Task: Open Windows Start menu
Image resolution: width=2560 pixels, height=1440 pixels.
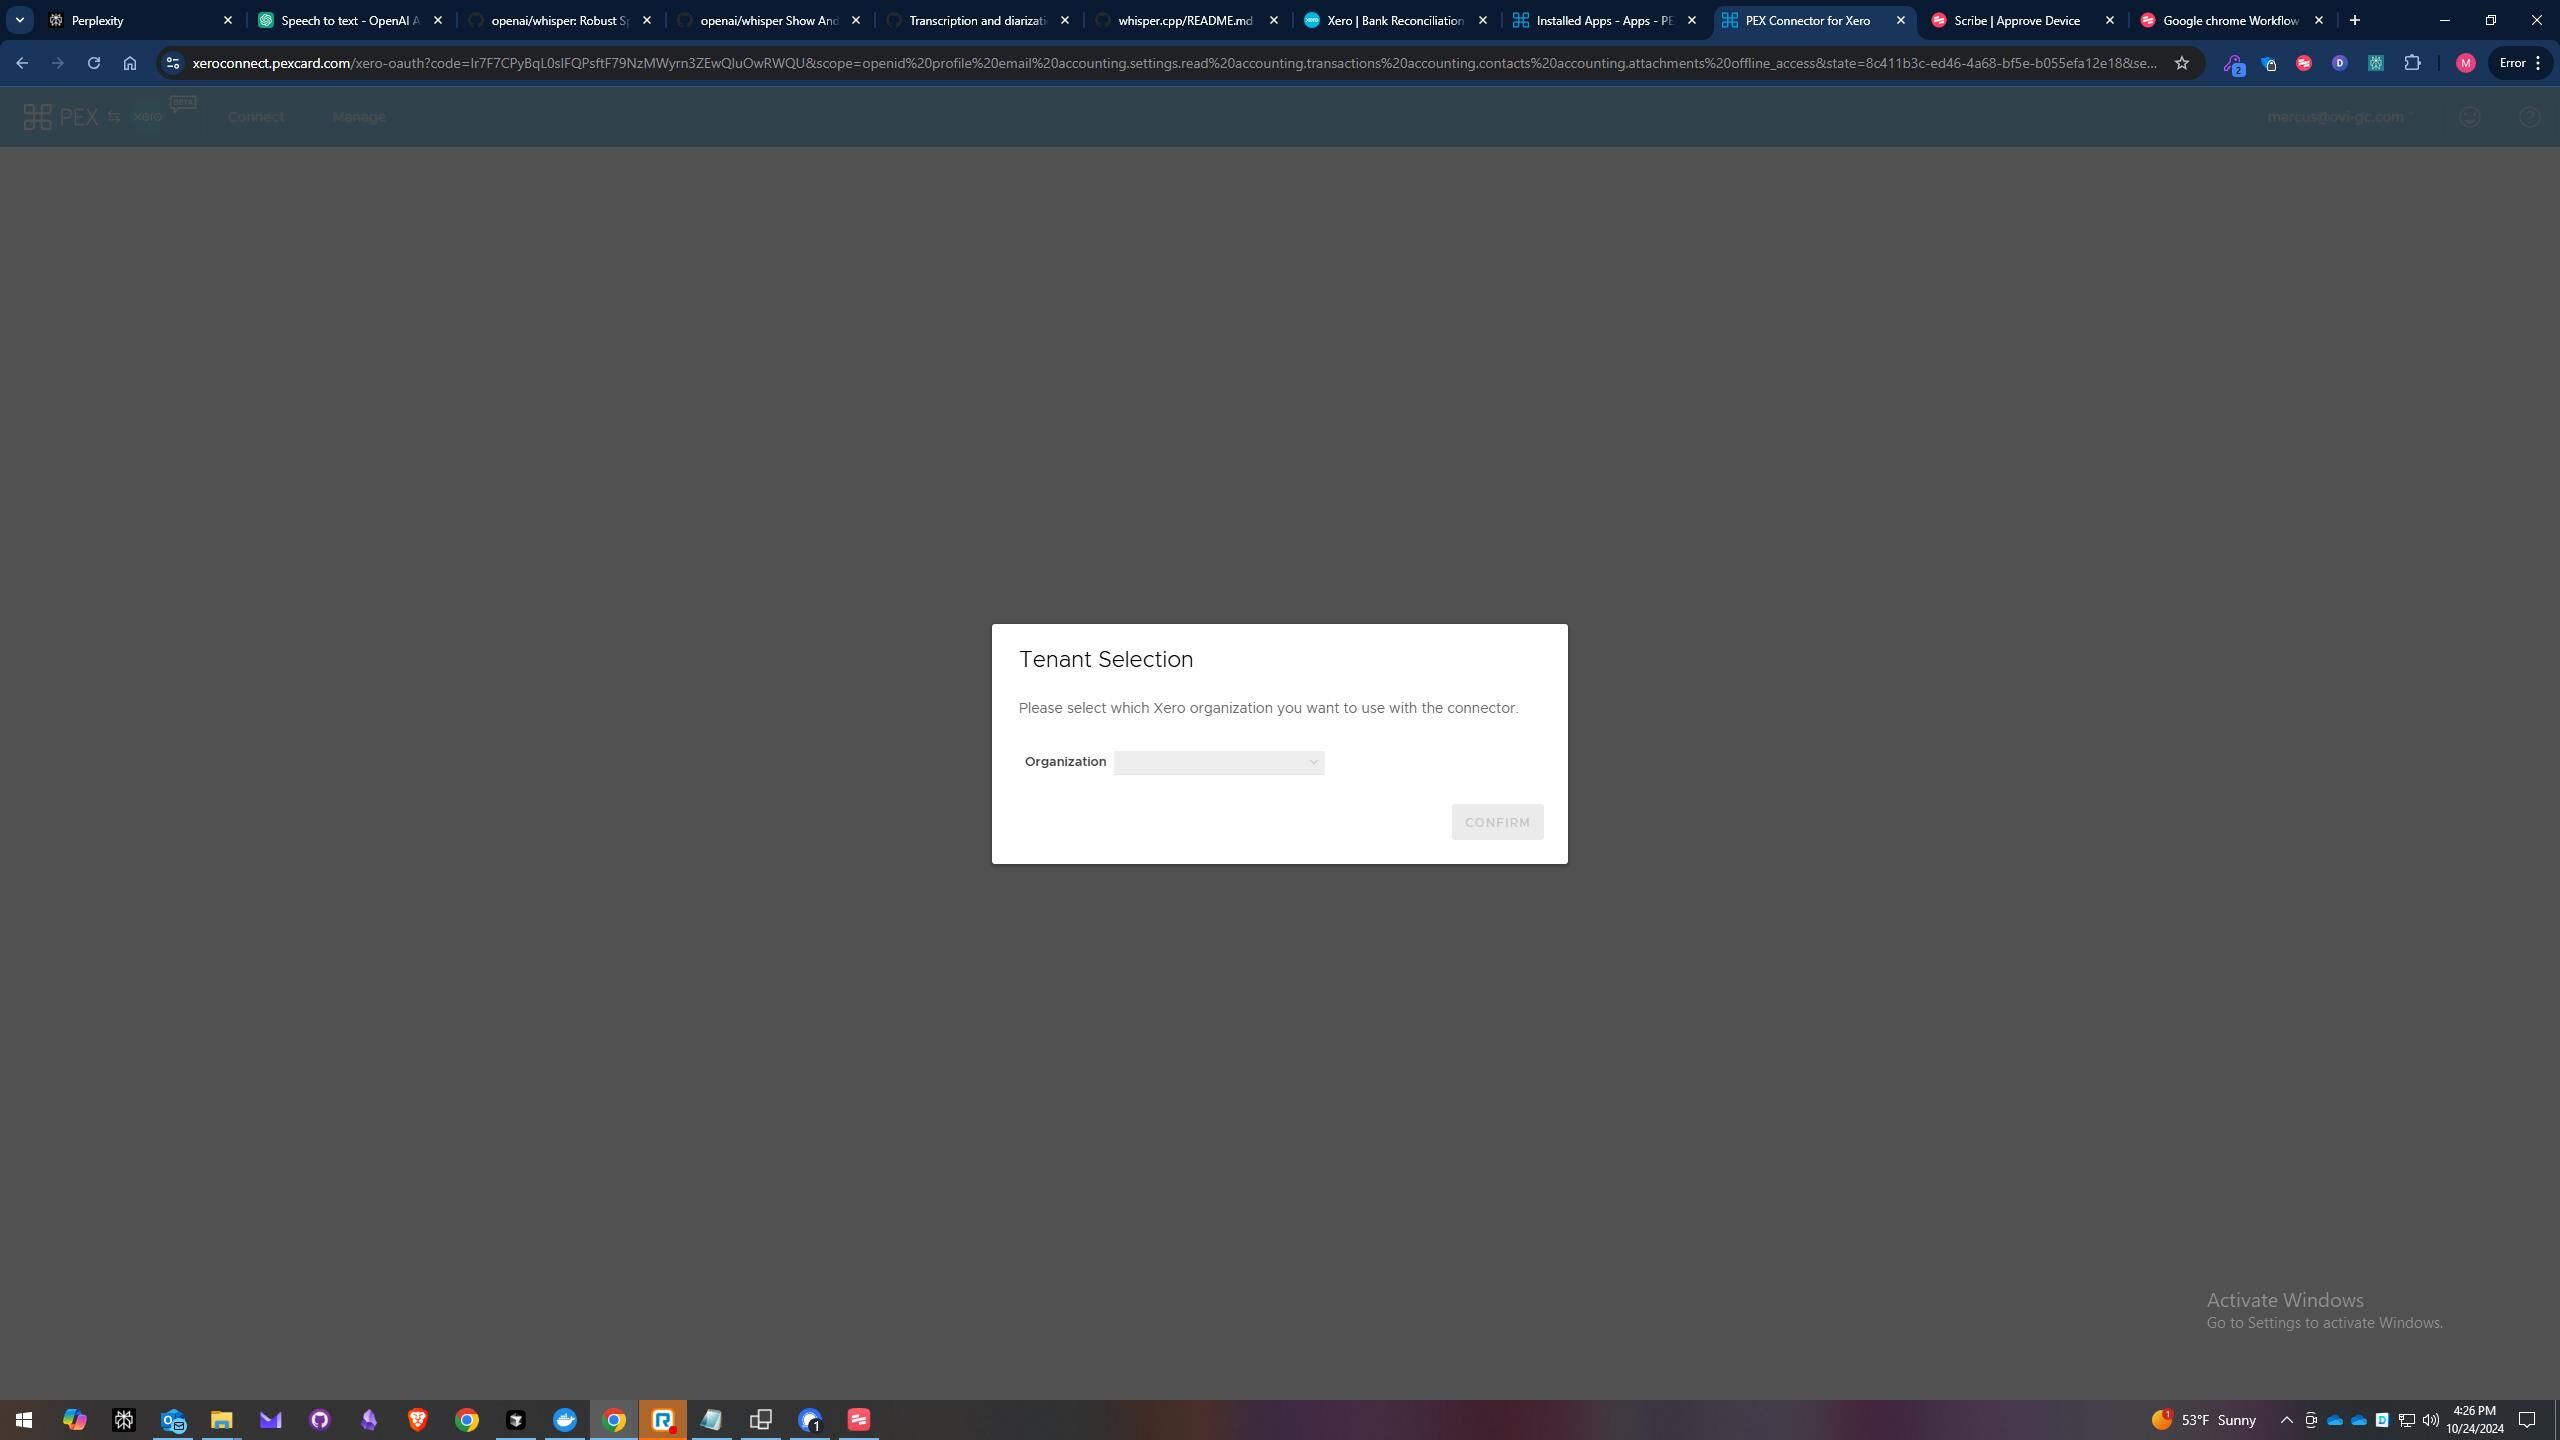Action: [x=24, y=1420]
